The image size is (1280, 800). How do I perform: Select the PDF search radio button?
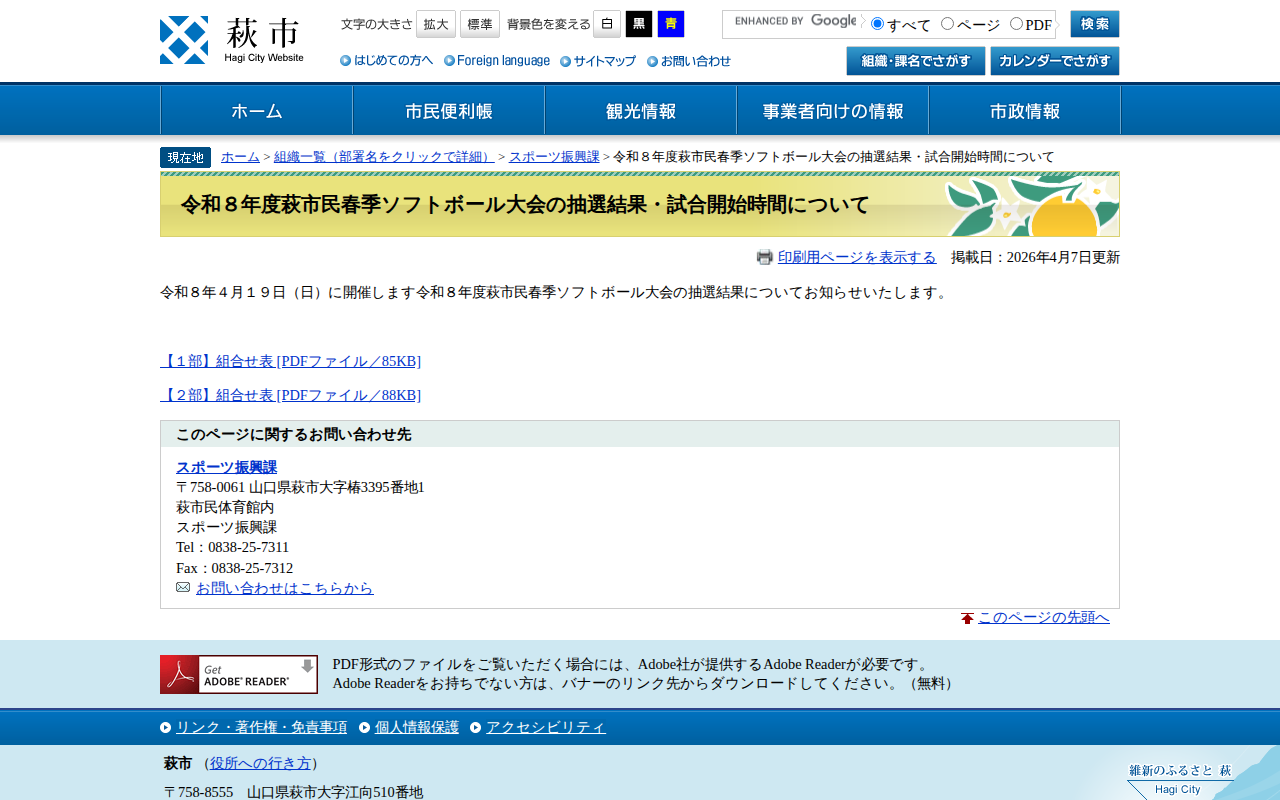pos(1016,24)
